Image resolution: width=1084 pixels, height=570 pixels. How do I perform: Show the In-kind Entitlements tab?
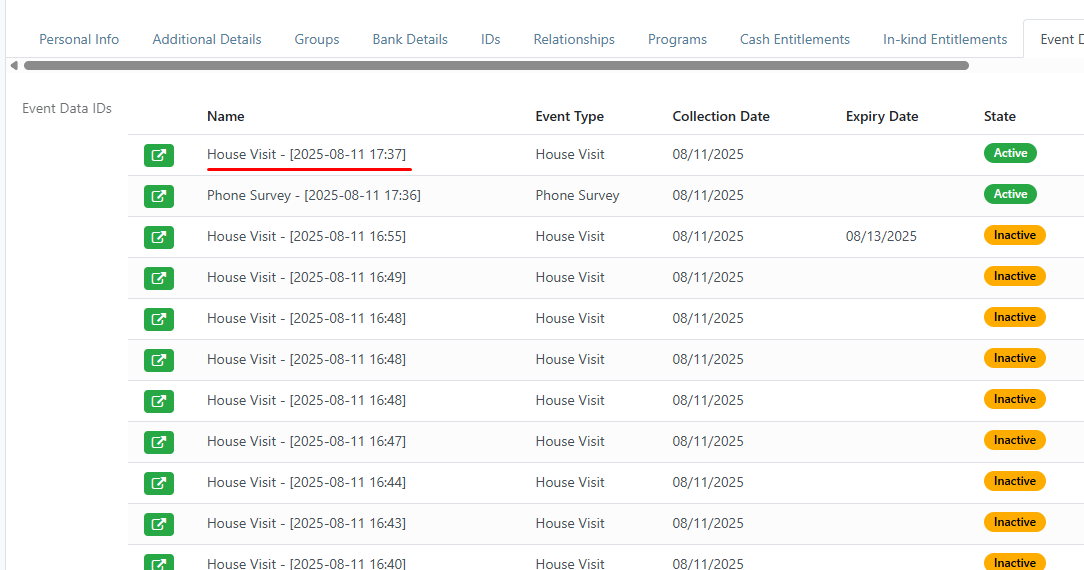tap(944, 39)
